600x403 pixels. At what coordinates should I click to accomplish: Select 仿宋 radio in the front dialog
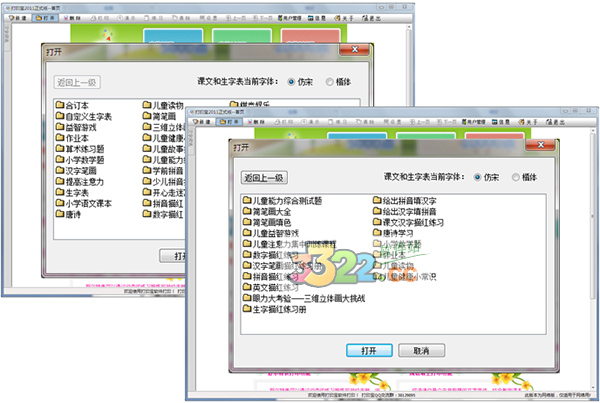(x=477, y=177)
